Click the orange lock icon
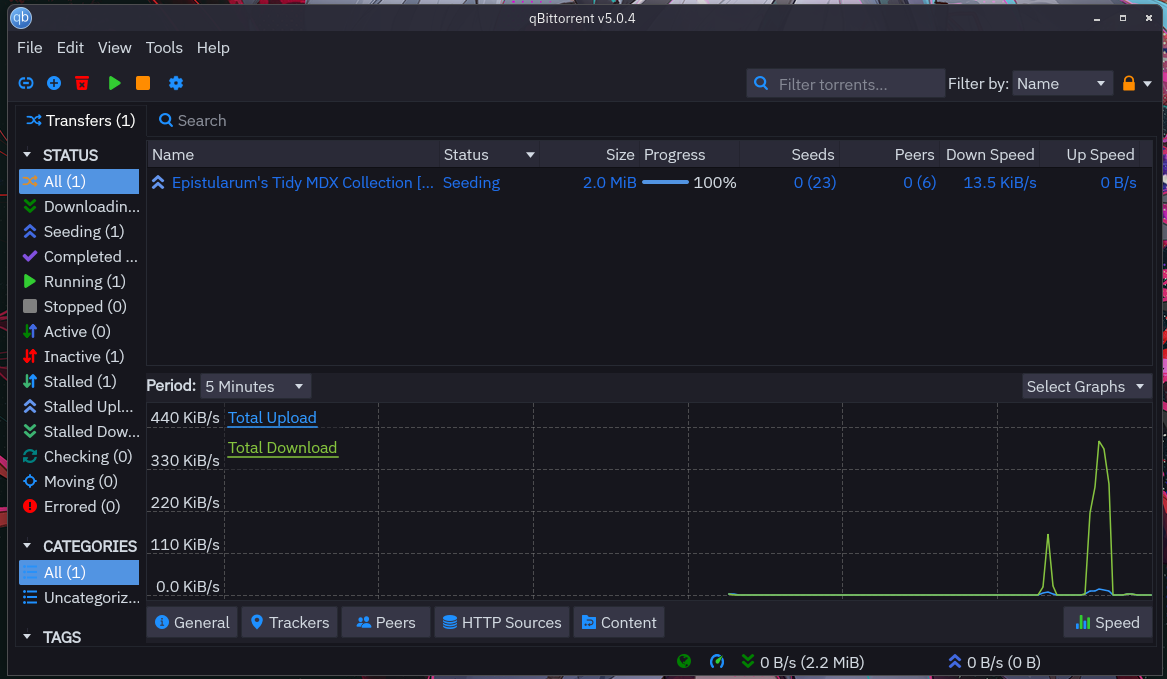Image resolution: width=1167 pixels, height=679 pixels. click(1129, 84)
